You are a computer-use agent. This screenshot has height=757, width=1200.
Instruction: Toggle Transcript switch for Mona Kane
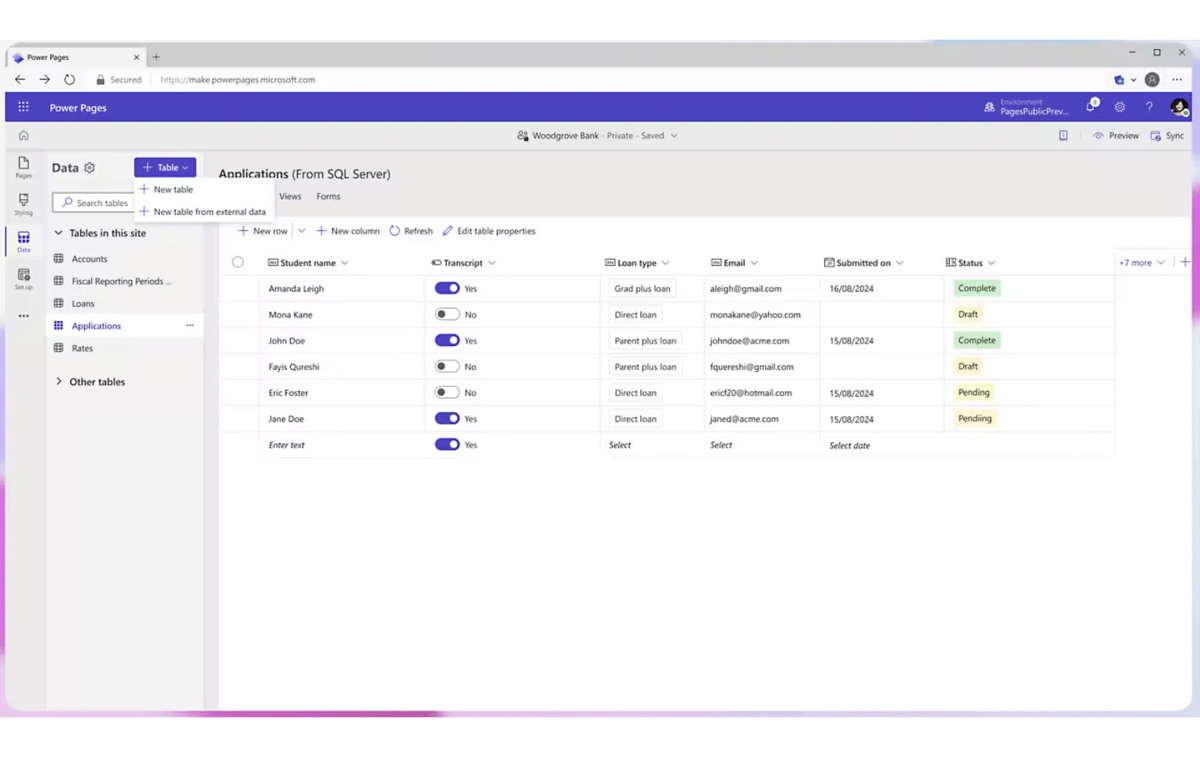447,314
